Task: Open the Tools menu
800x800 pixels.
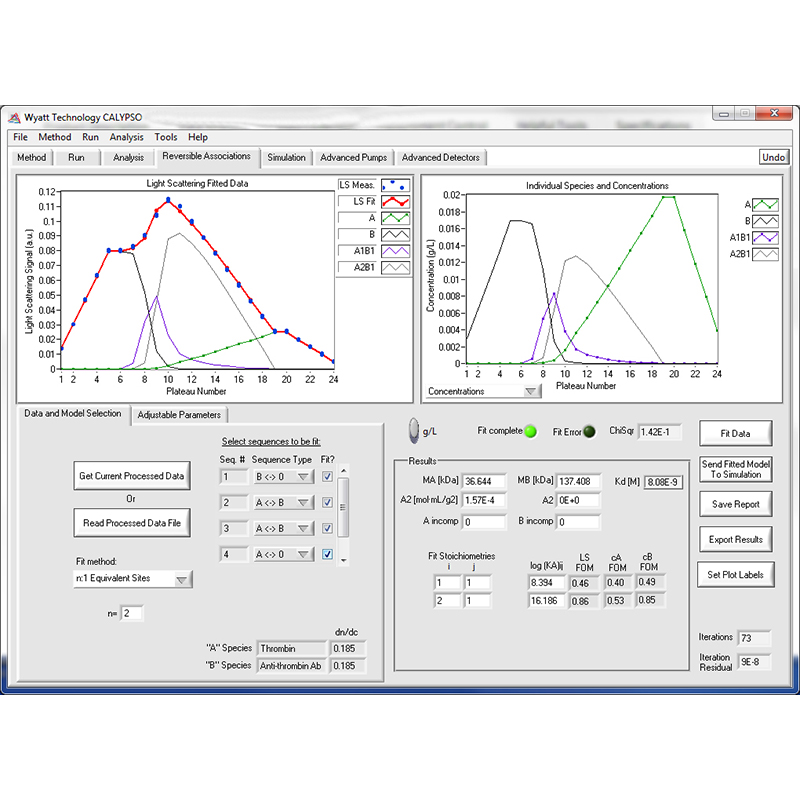Action: tap(166, 137)
